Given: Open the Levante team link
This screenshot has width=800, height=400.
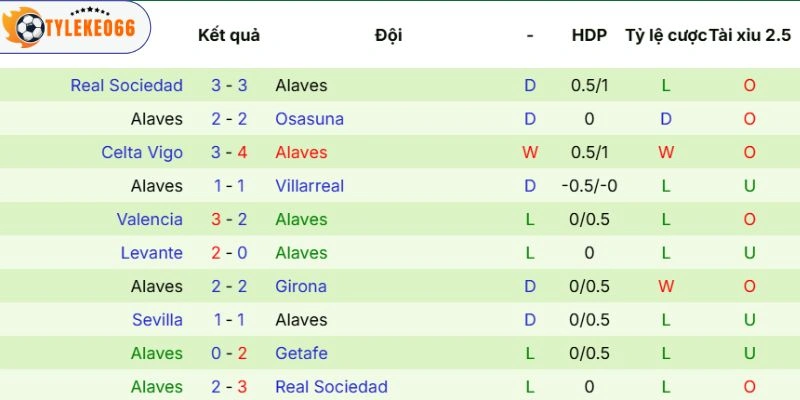Looking at the screenshot, I should click(x=150, y=253).
